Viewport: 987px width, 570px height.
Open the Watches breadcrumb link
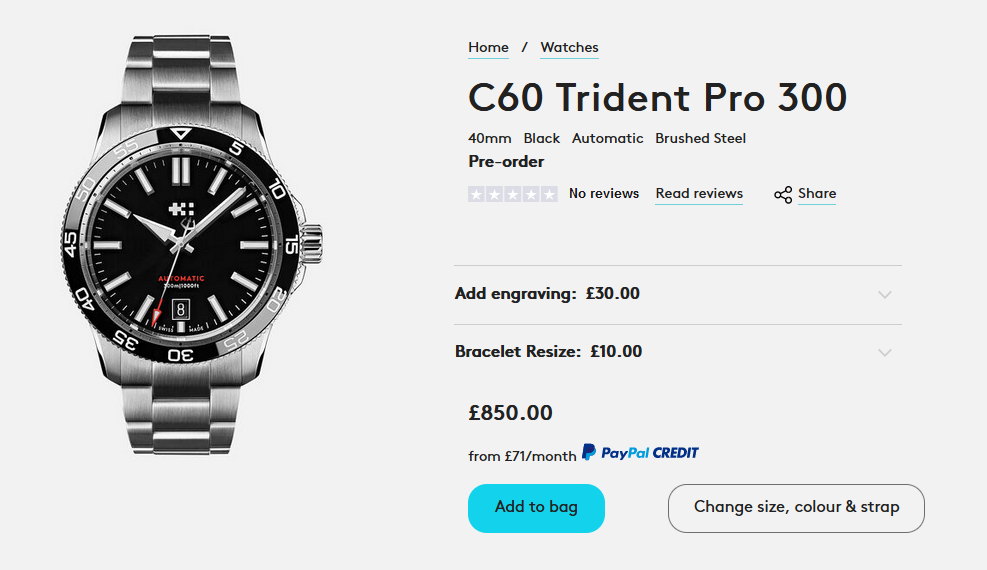(x=569, y=48)
